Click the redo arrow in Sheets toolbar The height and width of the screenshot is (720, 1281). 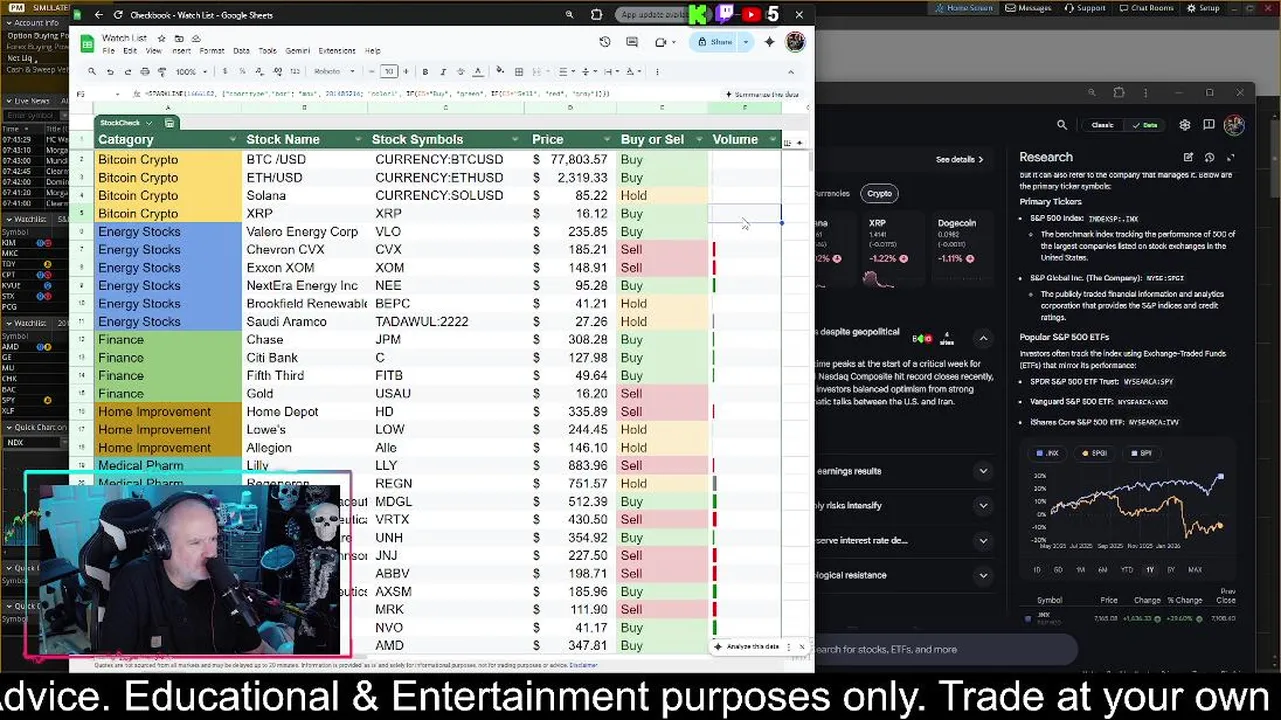(x=128, y=72)
